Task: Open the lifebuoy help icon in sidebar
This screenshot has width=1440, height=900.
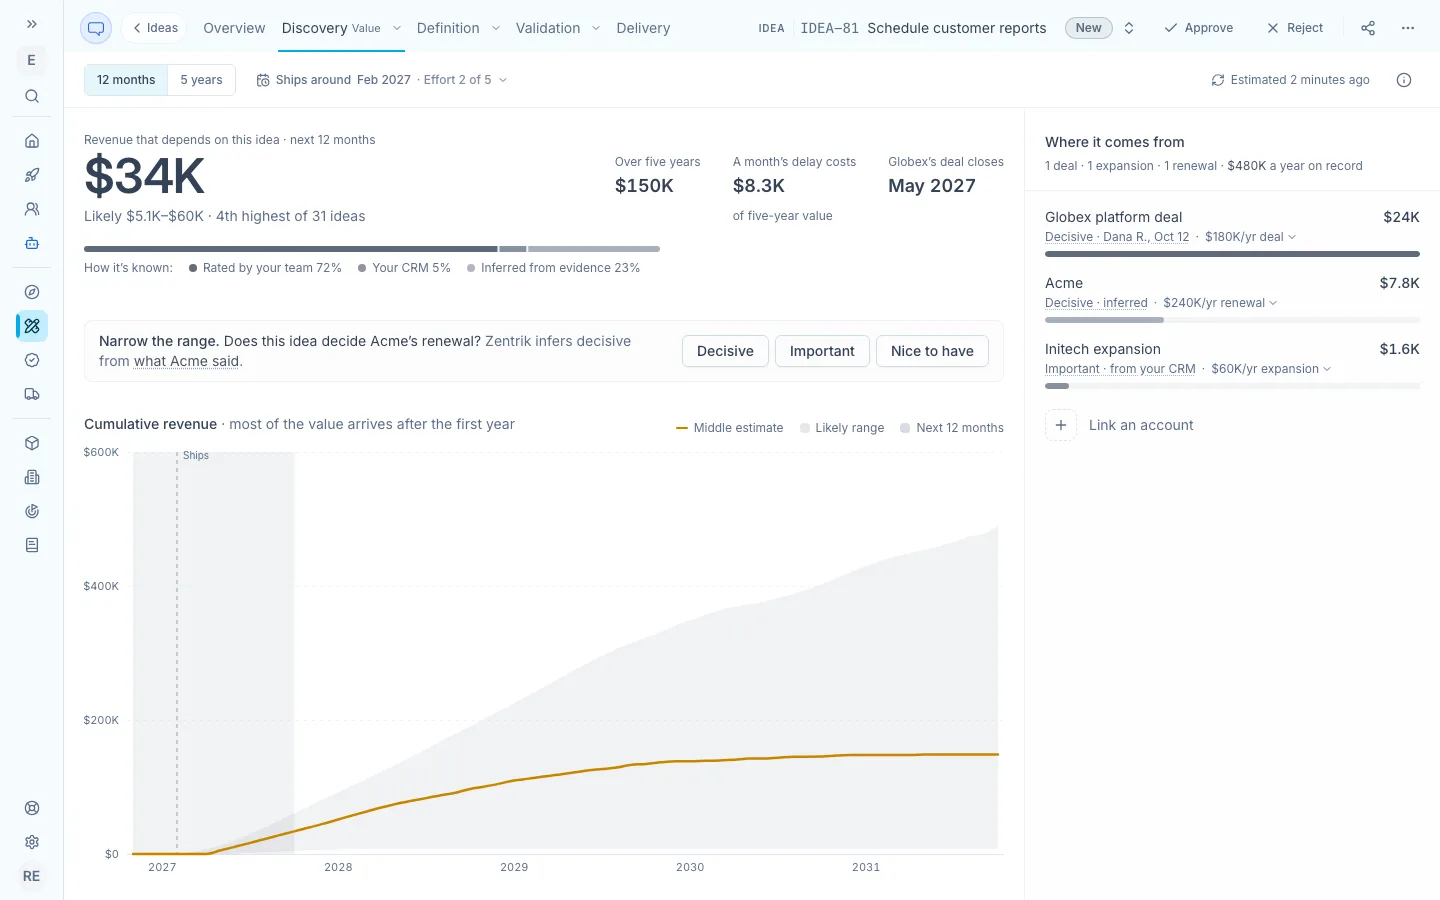Action: tap(32, 808)
